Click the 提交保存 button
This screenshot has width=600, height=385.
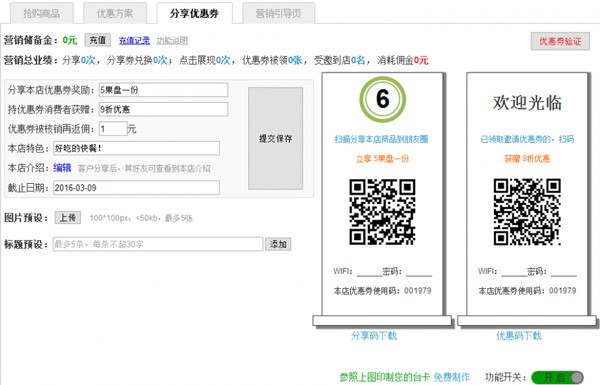[x=276, y=139]
